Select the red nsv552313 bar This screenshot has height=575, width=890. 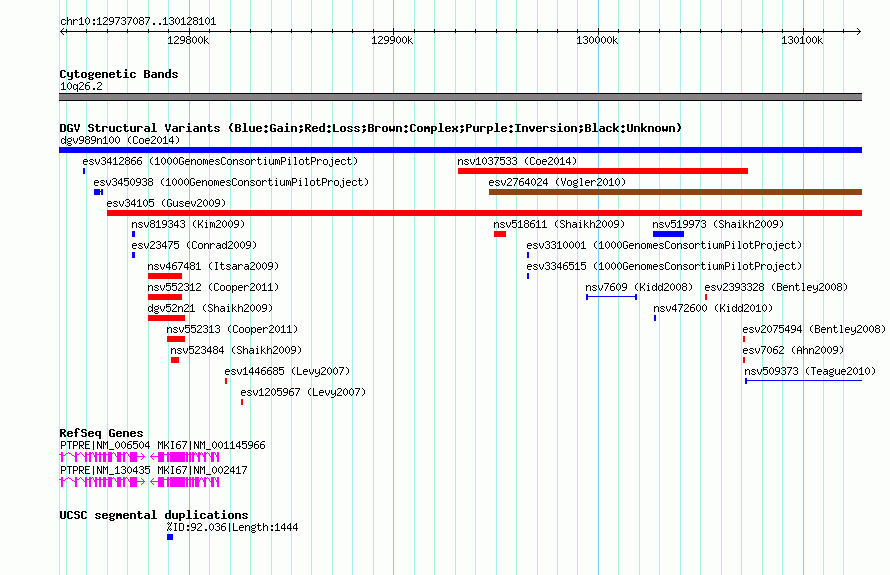175,339
